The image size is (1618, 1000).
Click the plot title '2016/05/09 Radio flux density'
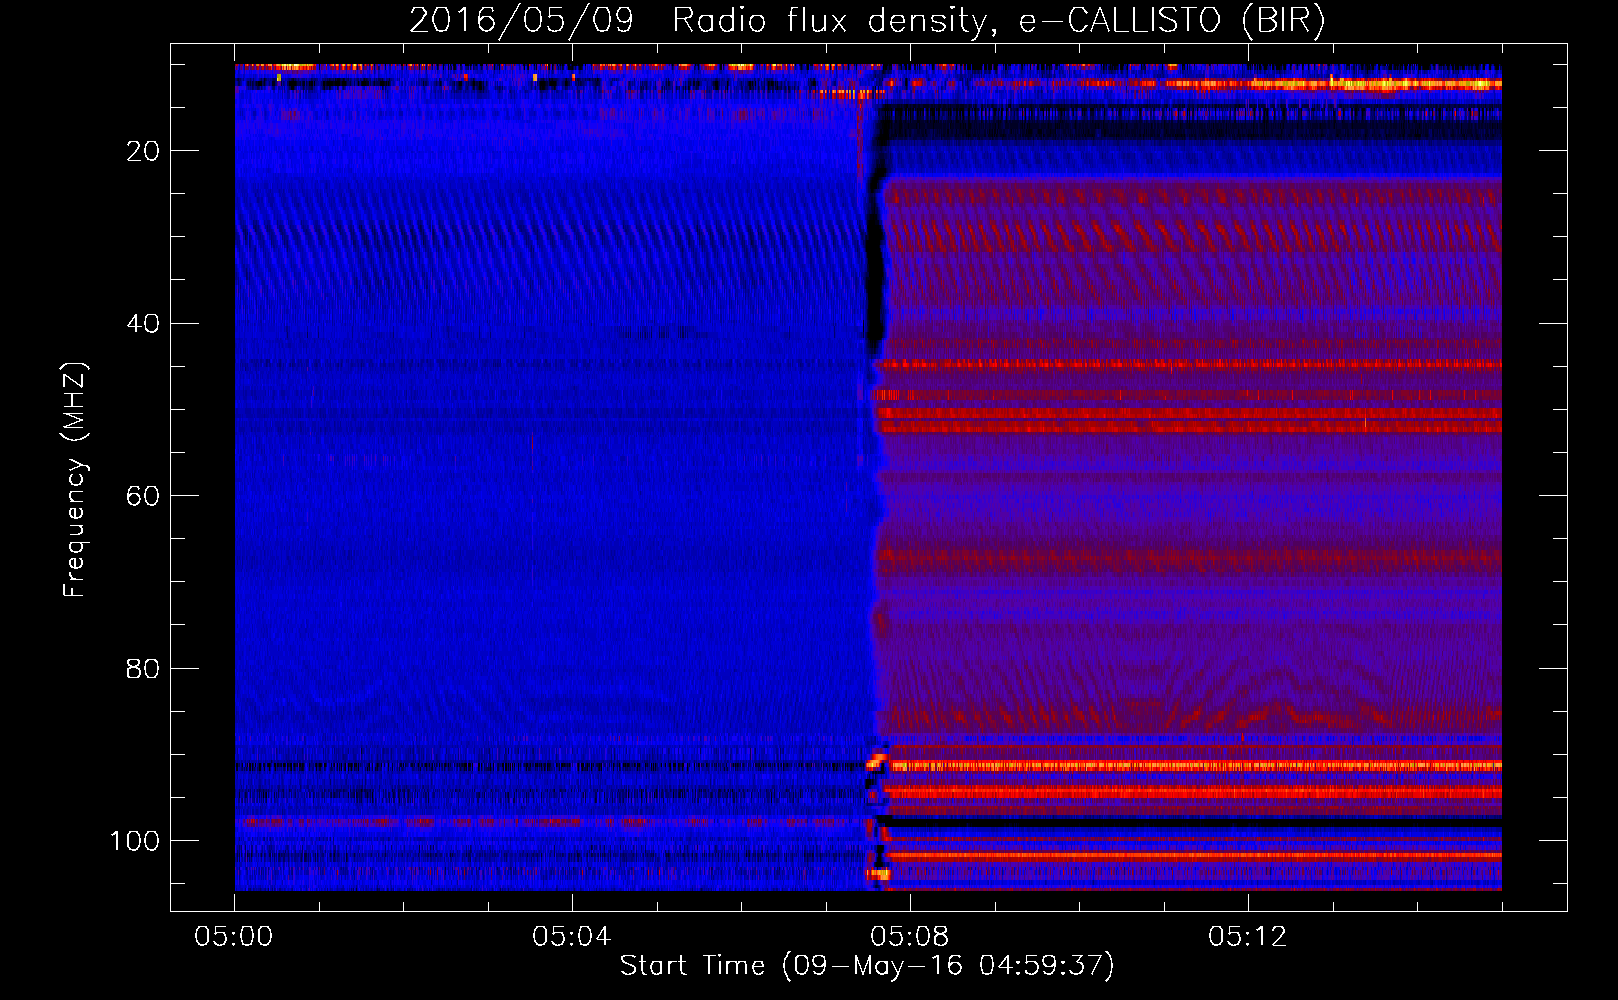point(868,21)
